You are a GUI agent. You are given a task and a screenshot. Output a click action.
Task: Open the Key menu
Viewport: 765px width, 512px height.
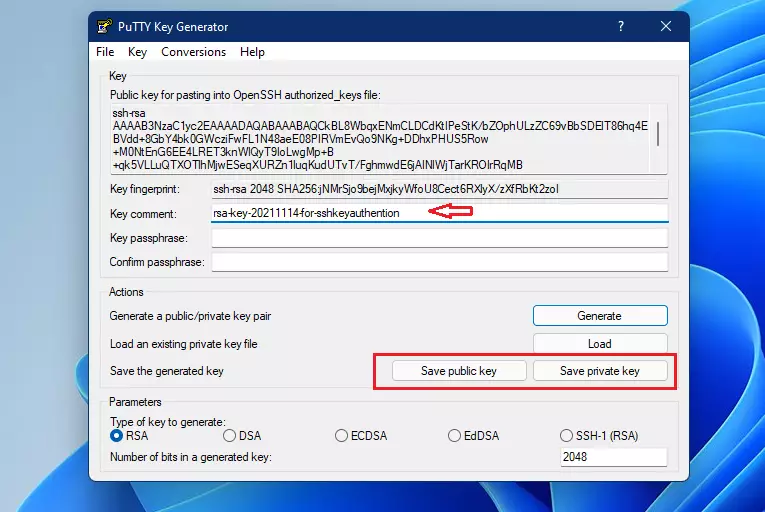pyautogui.click(x=137, y=52)
